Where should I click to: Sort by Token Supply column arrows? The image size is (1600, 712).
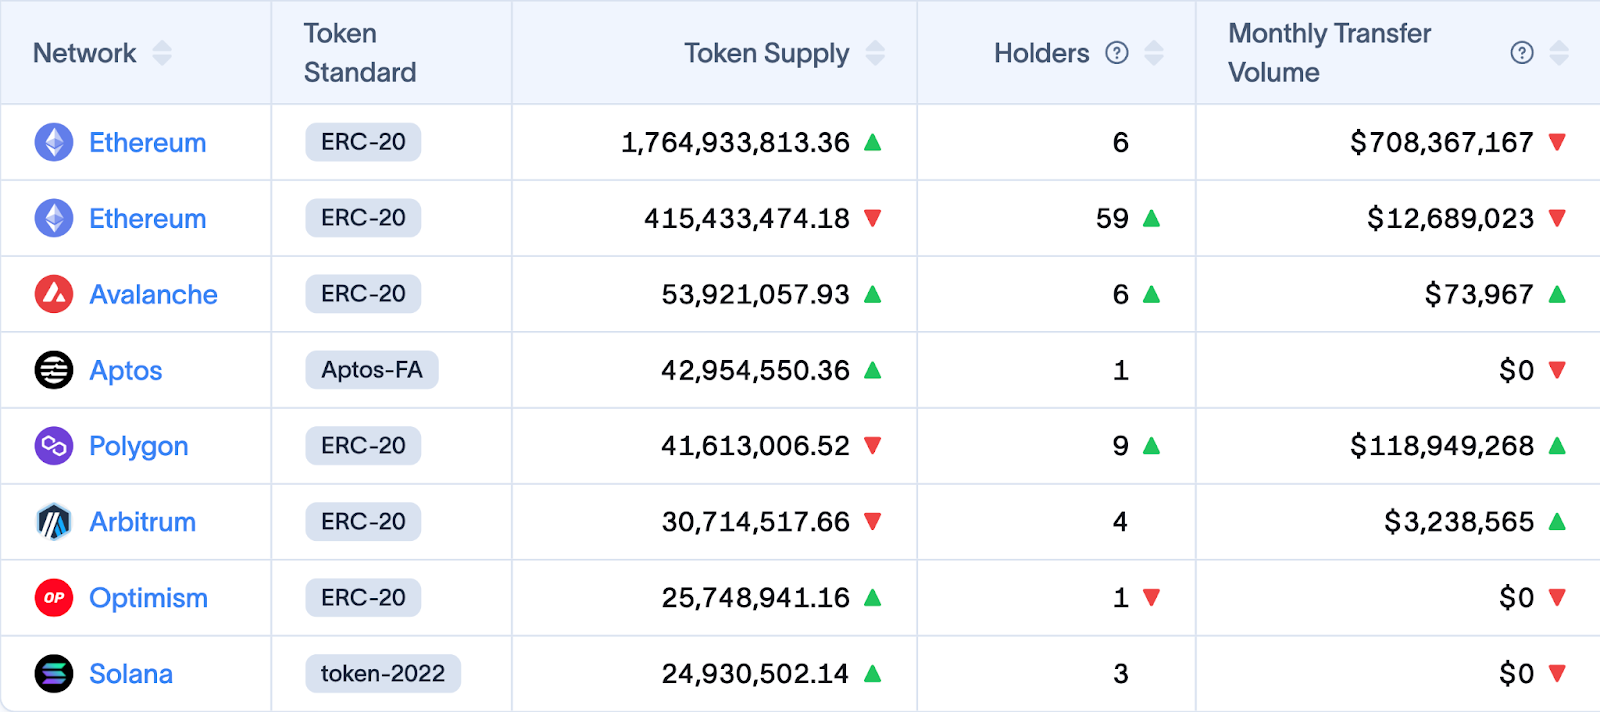pos(875,53)
